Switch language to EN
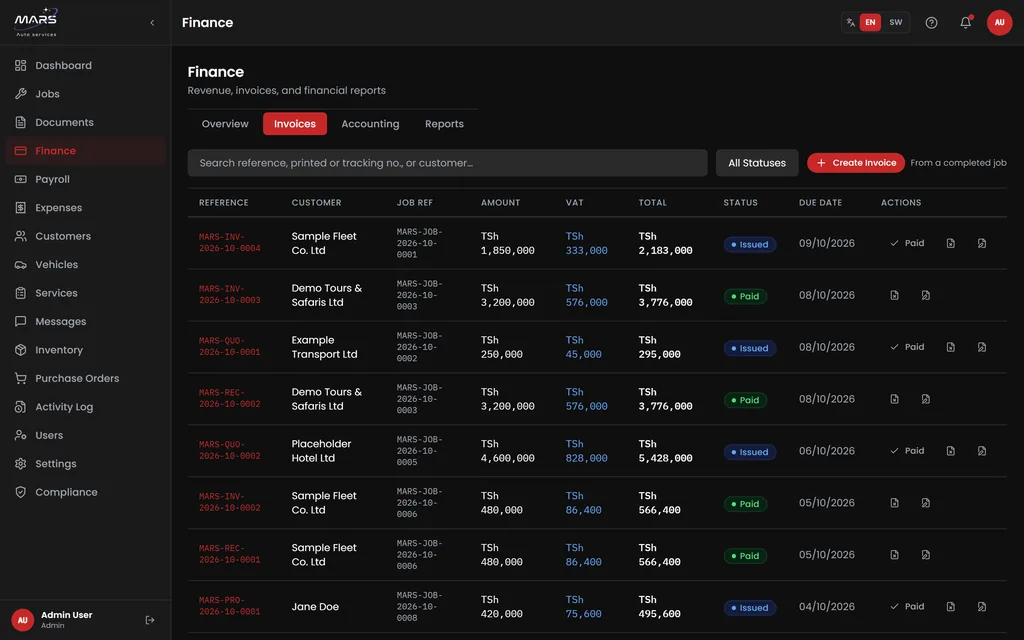The image size is (1024, 640). tap(870, 22)
